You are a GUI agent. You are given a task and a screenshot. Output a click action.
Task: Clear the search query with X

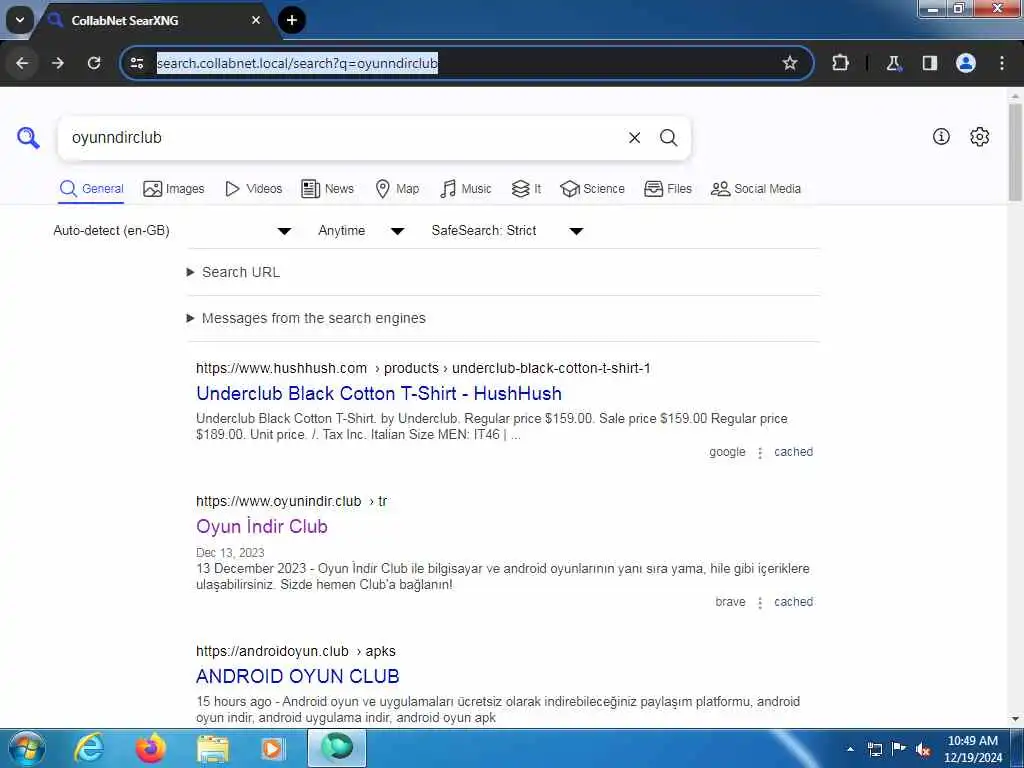click(634, 138)
